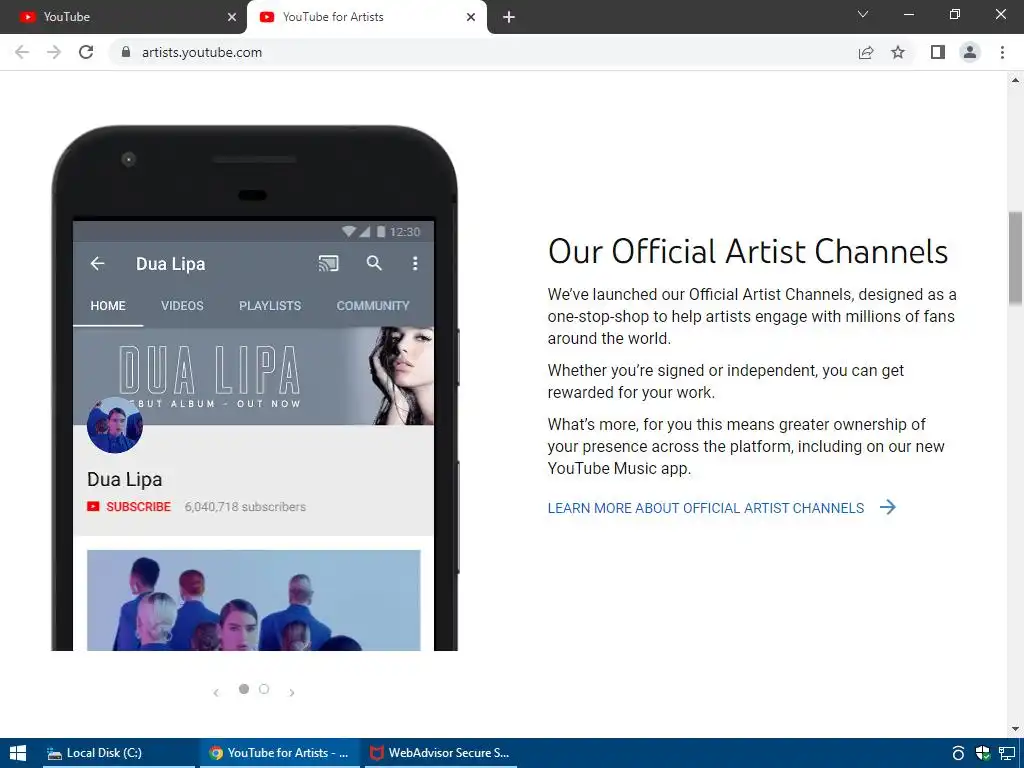The image size is (1024, 768).
Task: Click the address bar lock icon
Action: (x=126, y=52)
